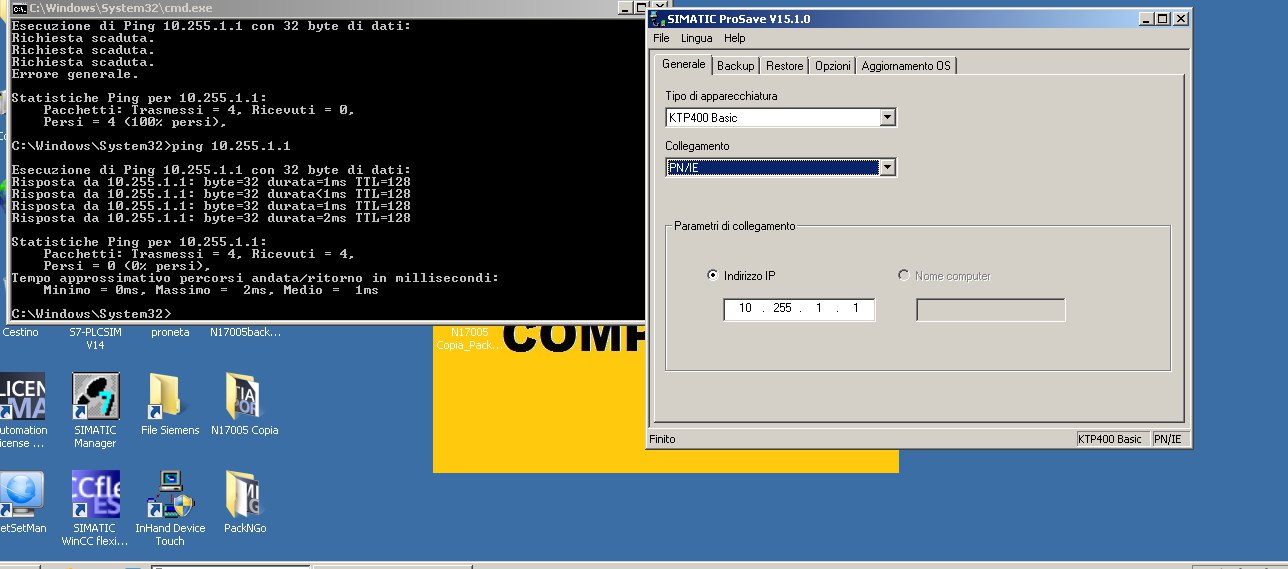The image size is (1288, 569).
Task: Select the proneta desktop label
Action: tap(170, 332)
